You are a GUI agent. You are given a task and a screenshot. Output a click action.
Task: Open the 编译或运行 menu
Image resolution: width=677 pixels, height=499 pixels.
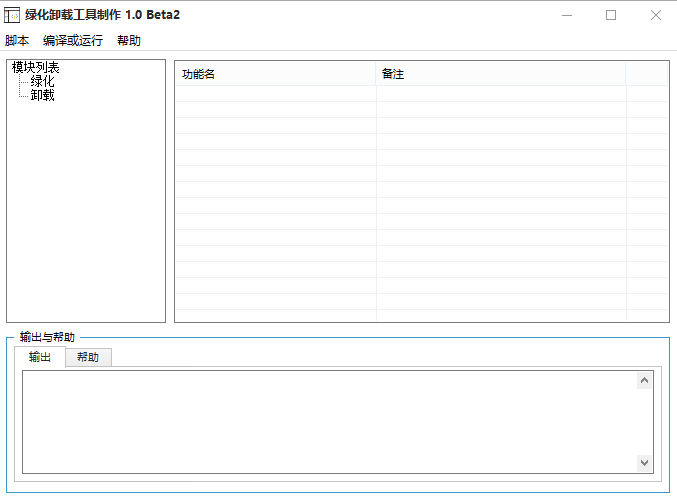[x=73, y=41]
